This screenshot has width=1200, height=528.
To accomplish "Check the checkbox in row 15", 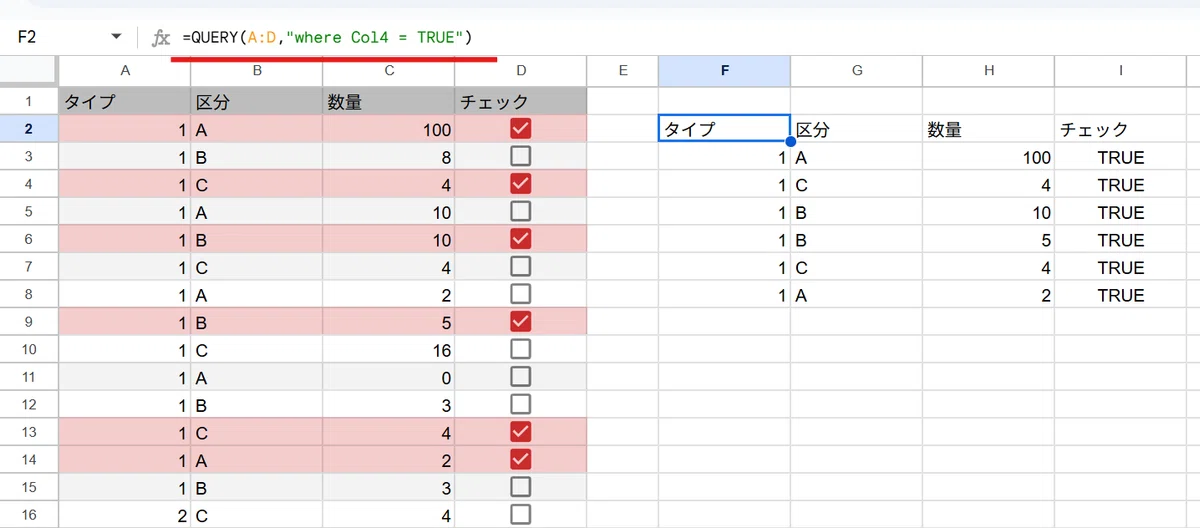I will [520, 486].
